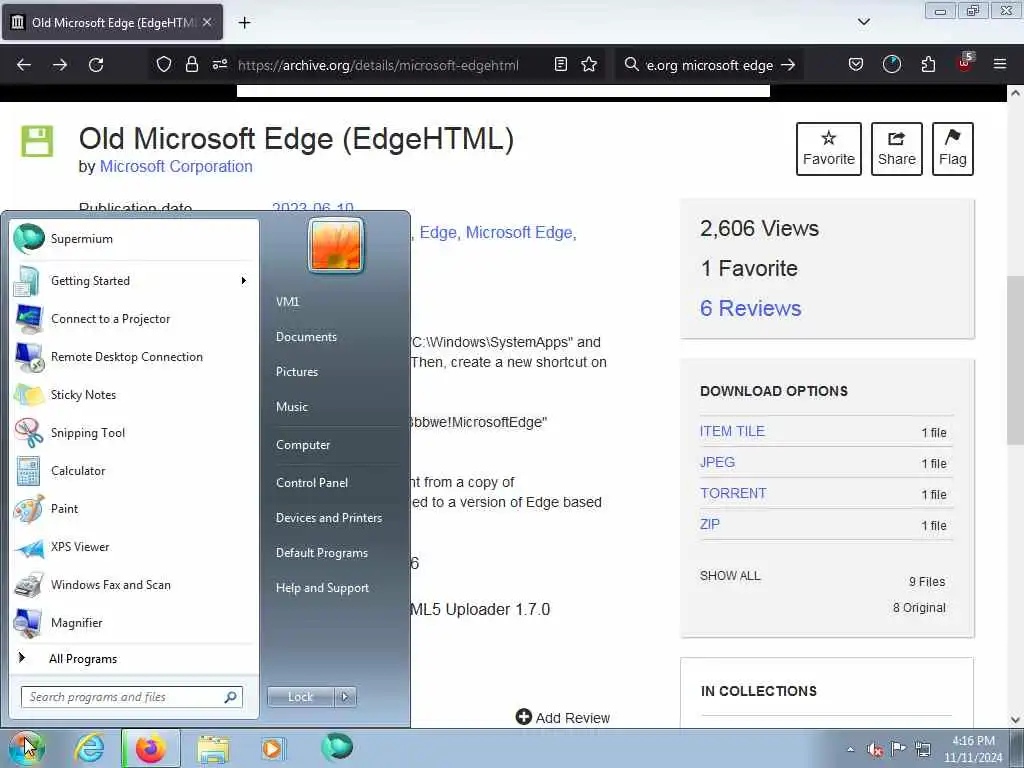Open Documents from Start menu
This screenshot has width=1024, height=768.
(x=306, y=337)
